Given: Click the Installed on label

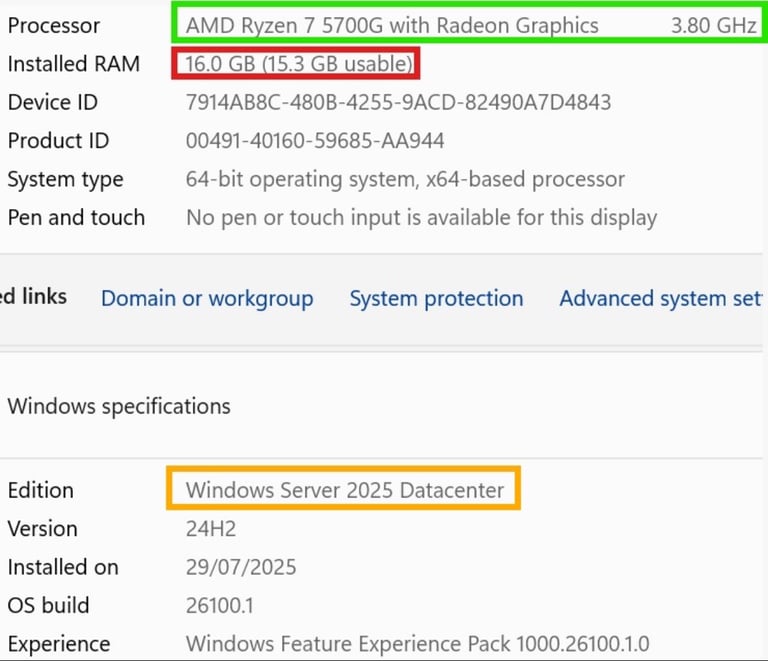Looking at the screenshot, I should (63, 567).
